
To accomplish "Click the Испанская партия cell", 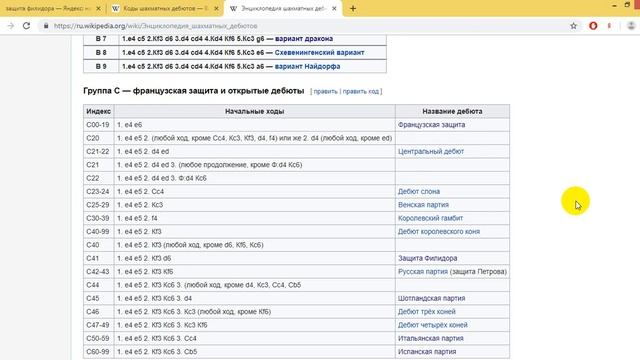I will [452, 352].
